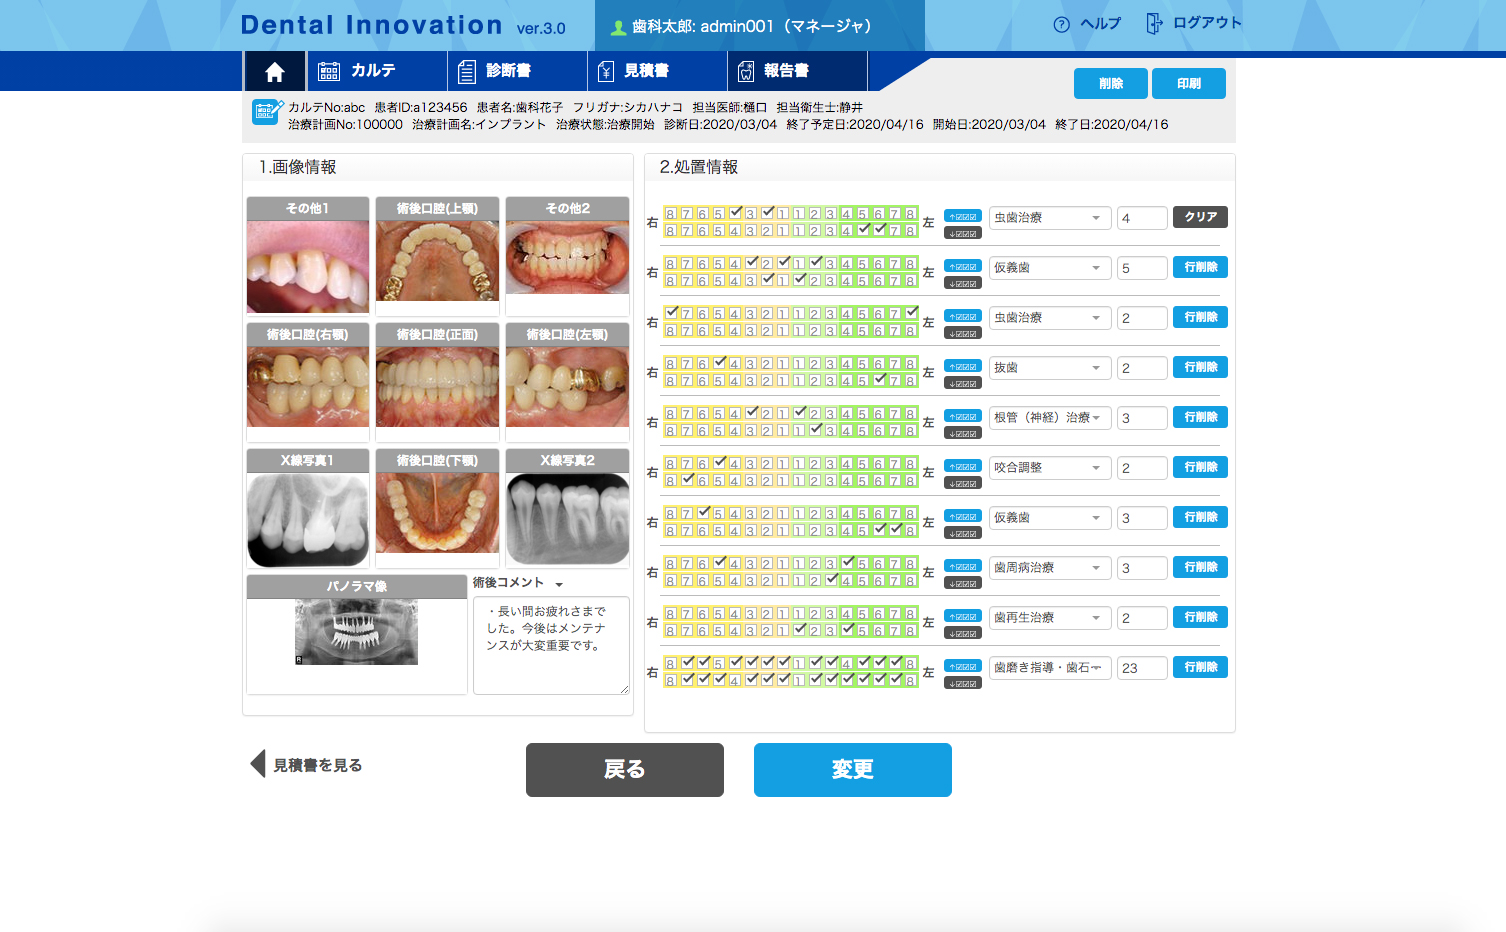Open the 術後口腔(正面) photo thumbnail
Screen dimensions: 1506x932
(438, 387)
